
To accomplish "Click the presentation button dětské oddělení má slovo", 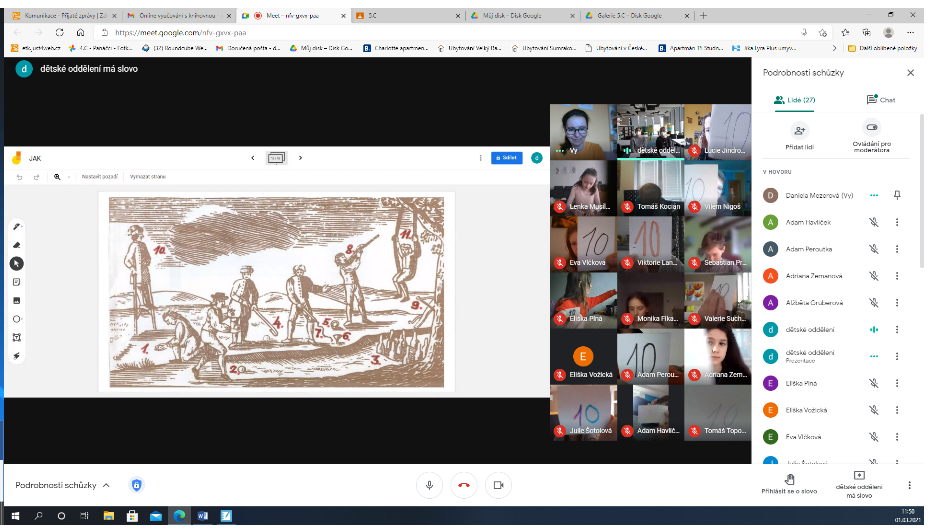I will click(859, 485).
